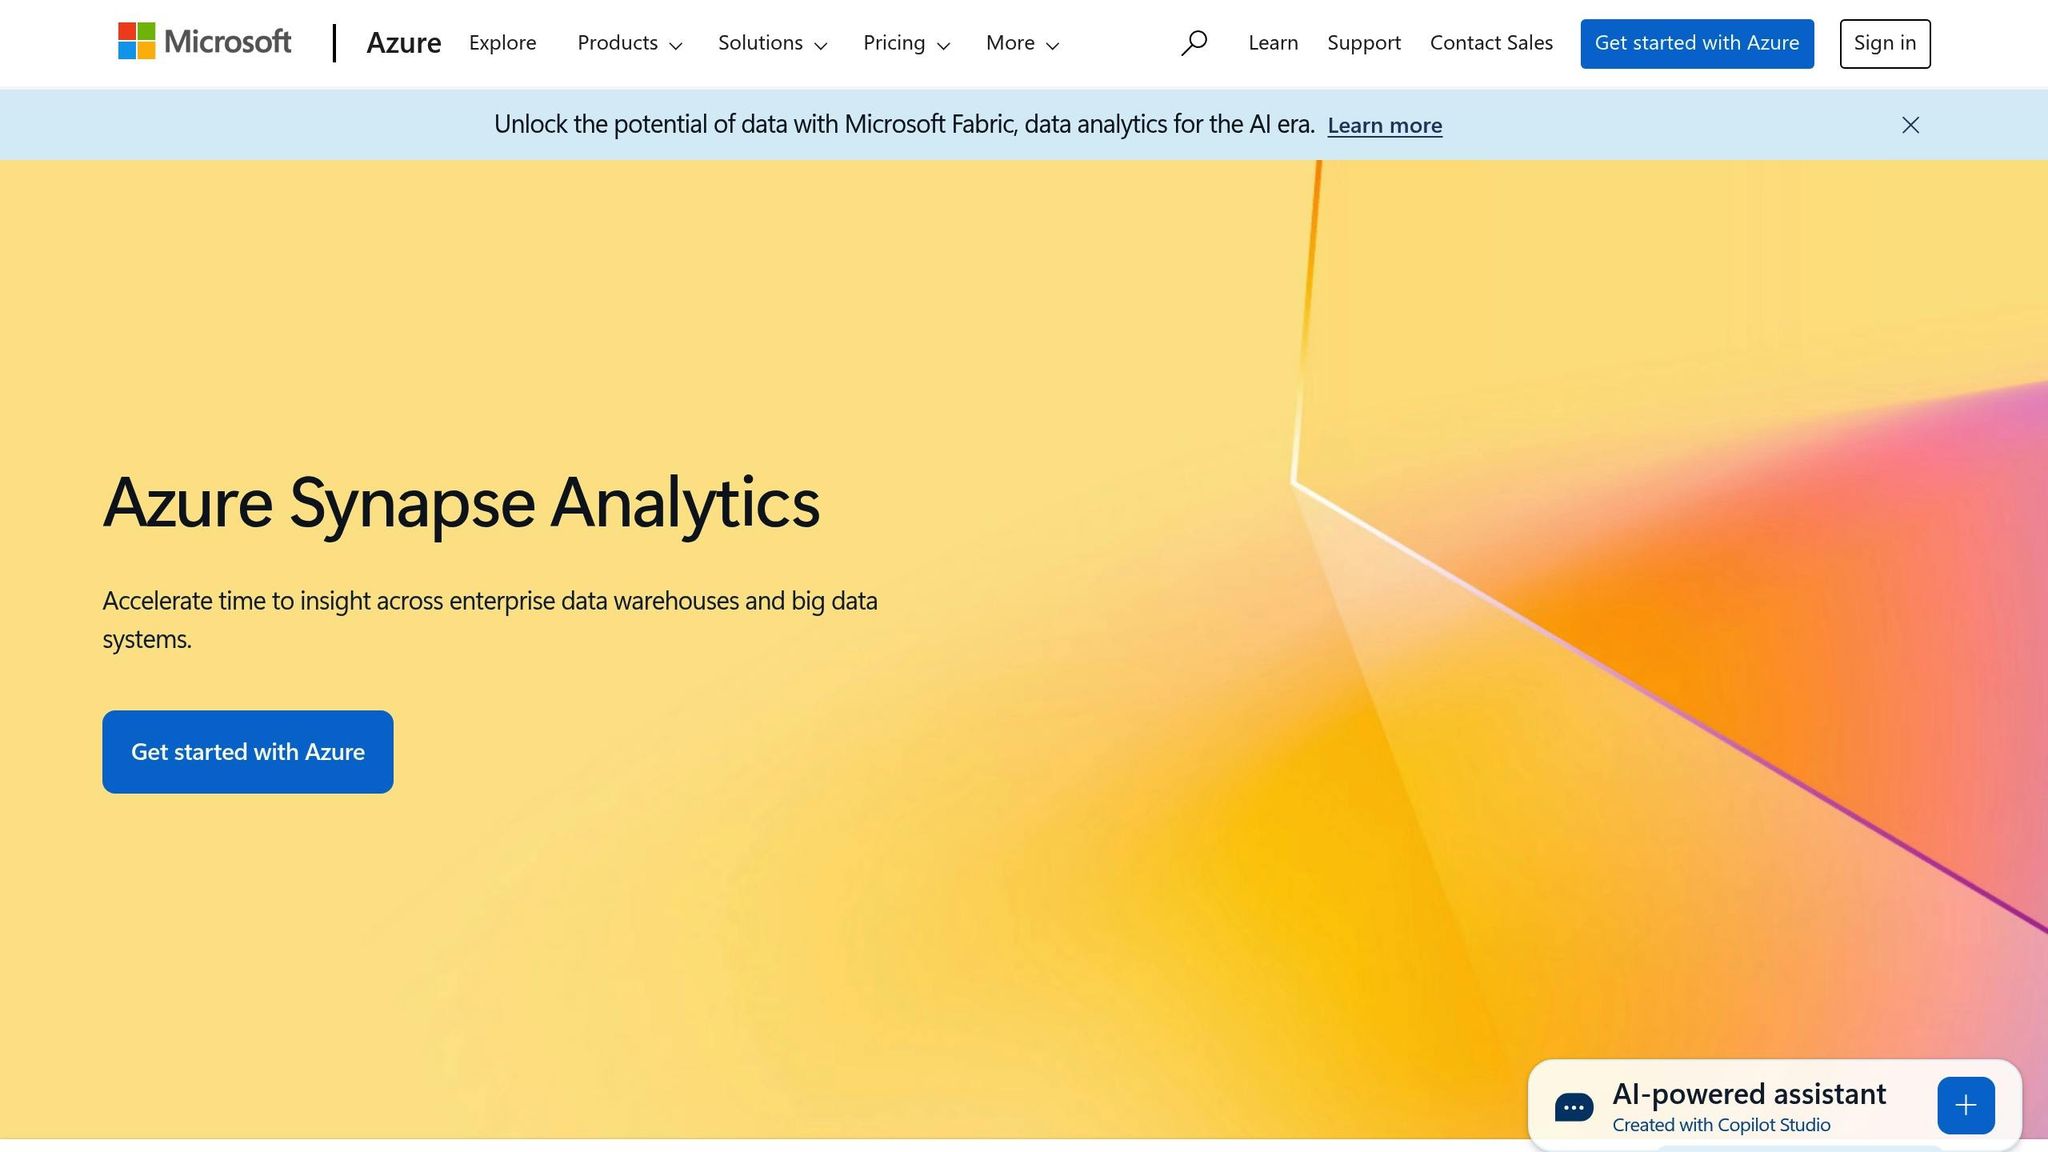Click header Get started with Azure button

1697,44
